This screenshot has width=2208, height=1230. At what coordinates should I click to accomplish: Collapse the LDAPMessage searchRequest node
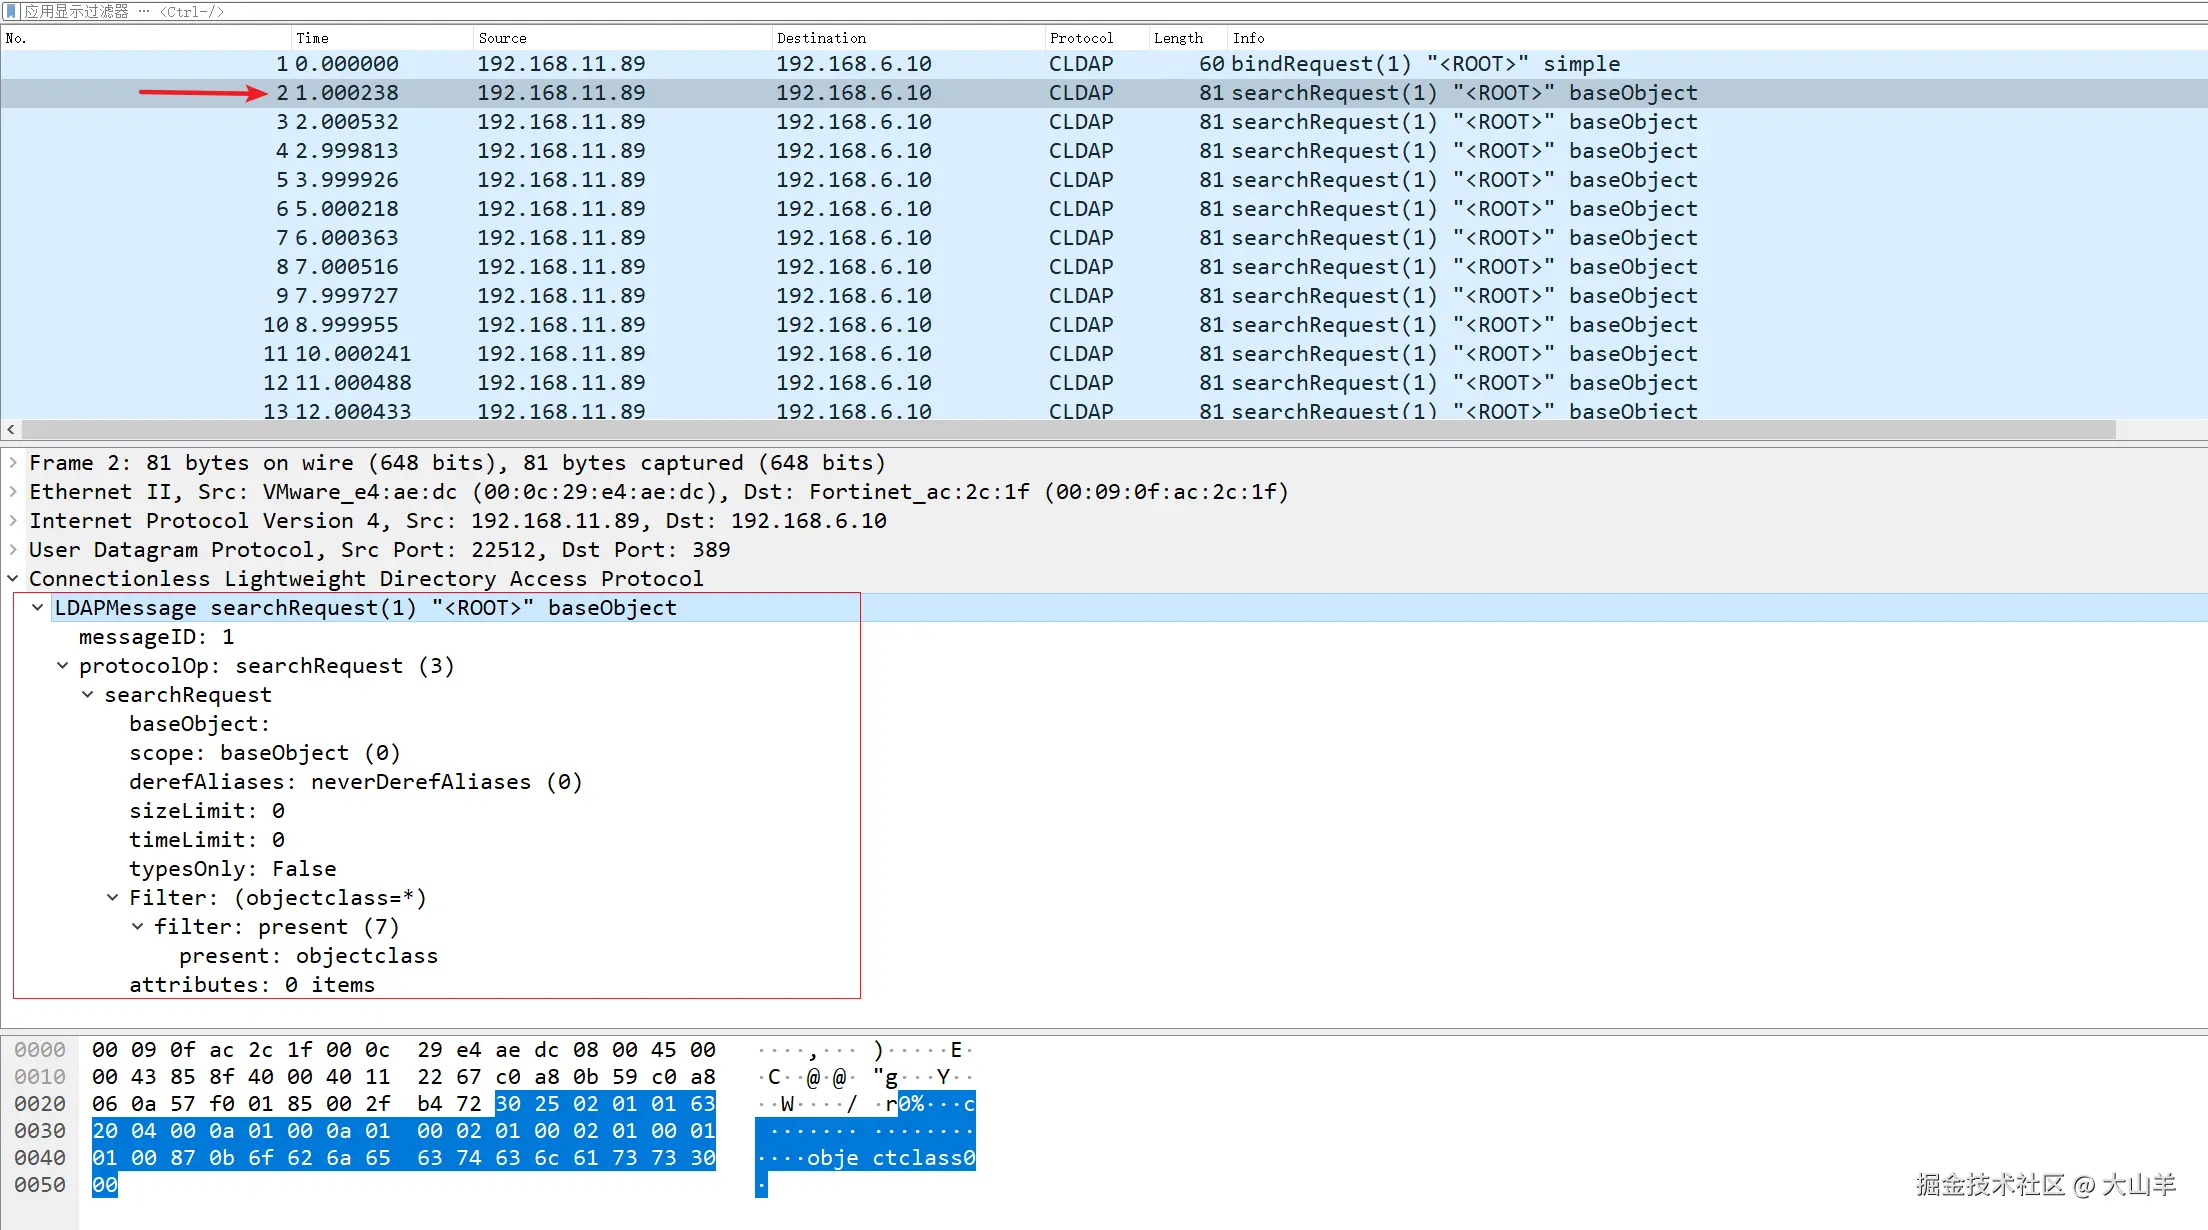click(38, 608)
